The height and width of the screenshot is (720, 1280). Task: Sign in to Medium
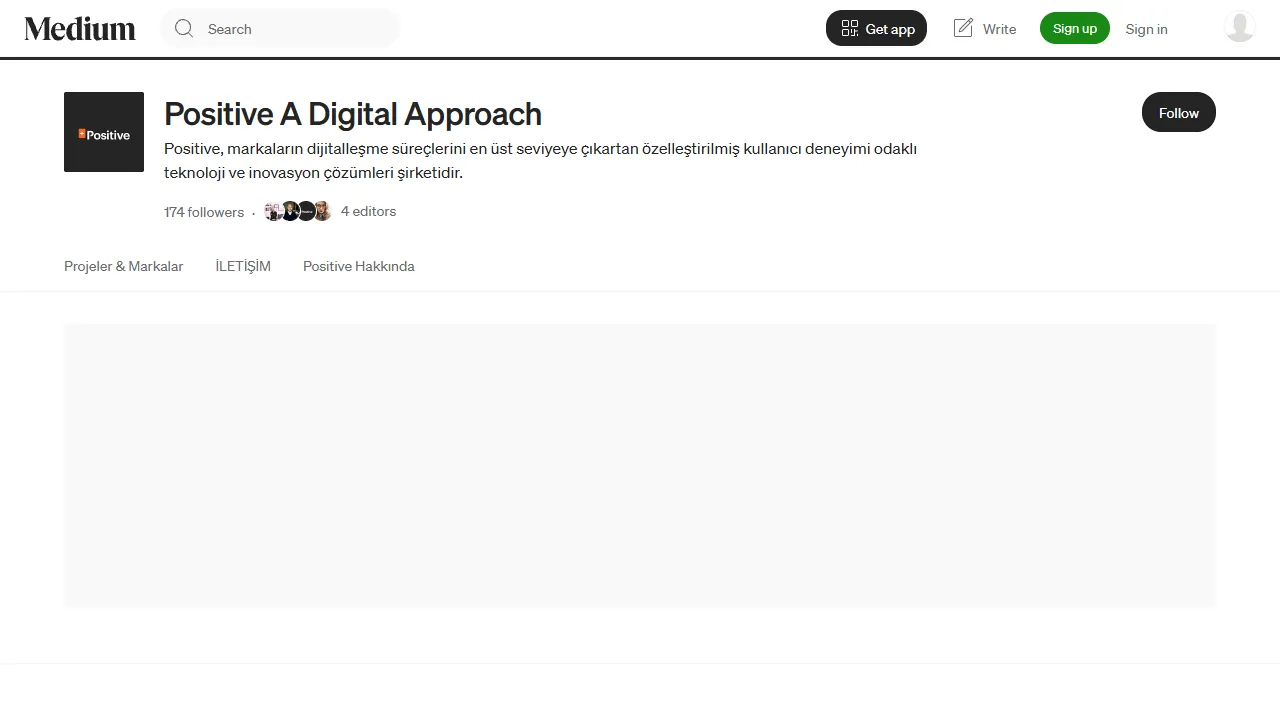click(x=1146, y=29)
